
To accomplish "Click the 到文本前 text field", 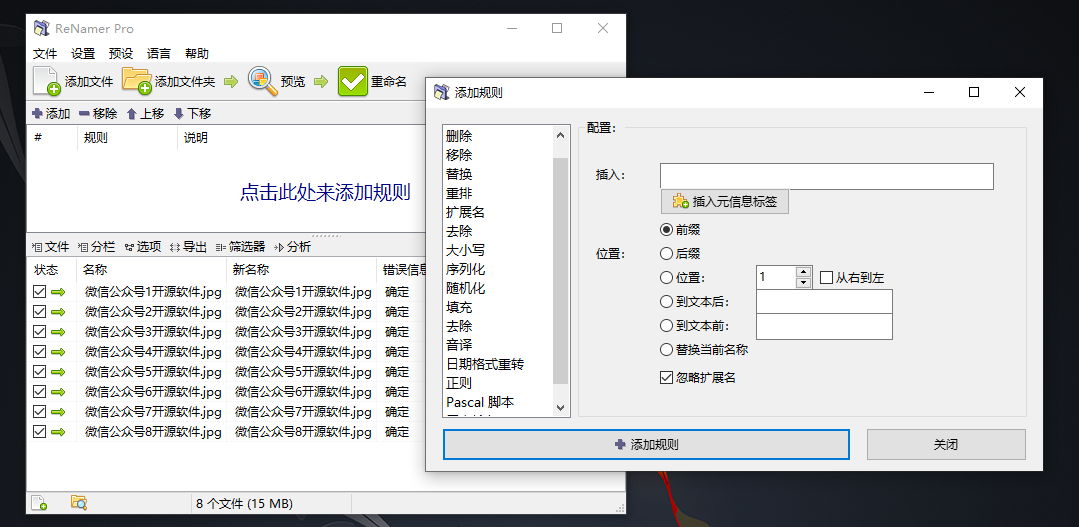I will pos(824,326).
